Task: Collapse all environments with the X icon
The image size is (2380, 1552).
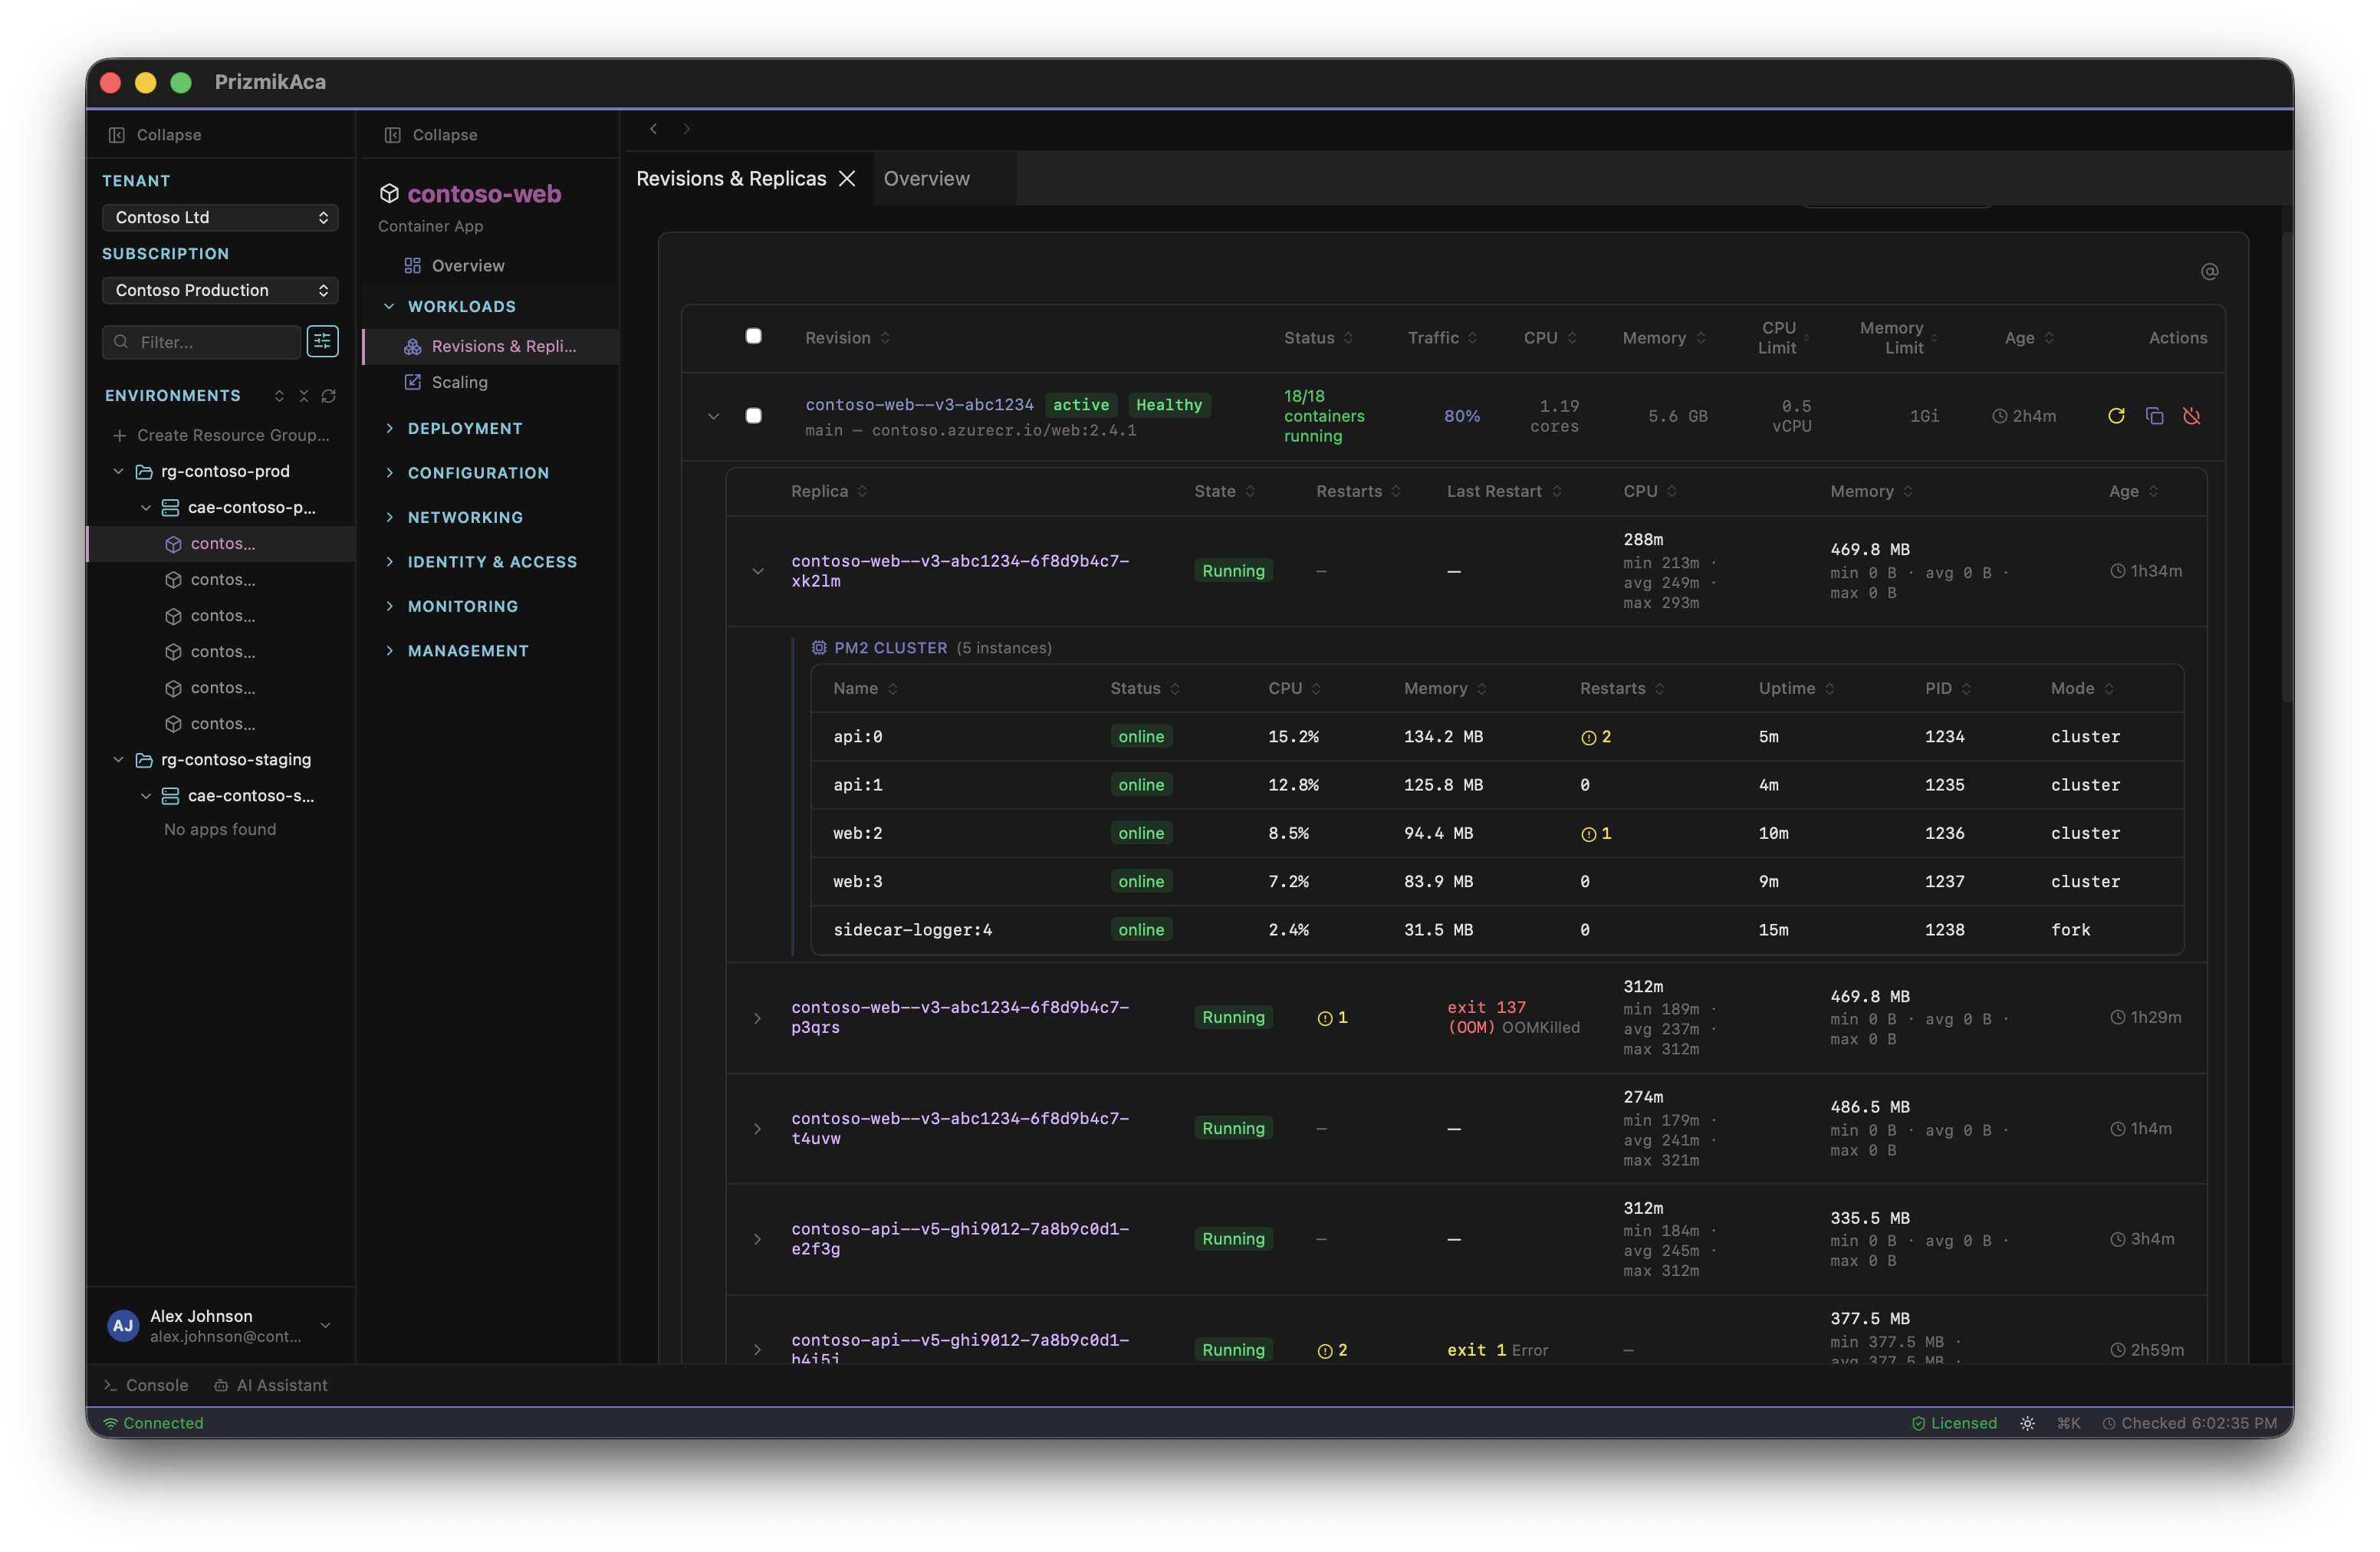Action: click(x=304, y=396)
